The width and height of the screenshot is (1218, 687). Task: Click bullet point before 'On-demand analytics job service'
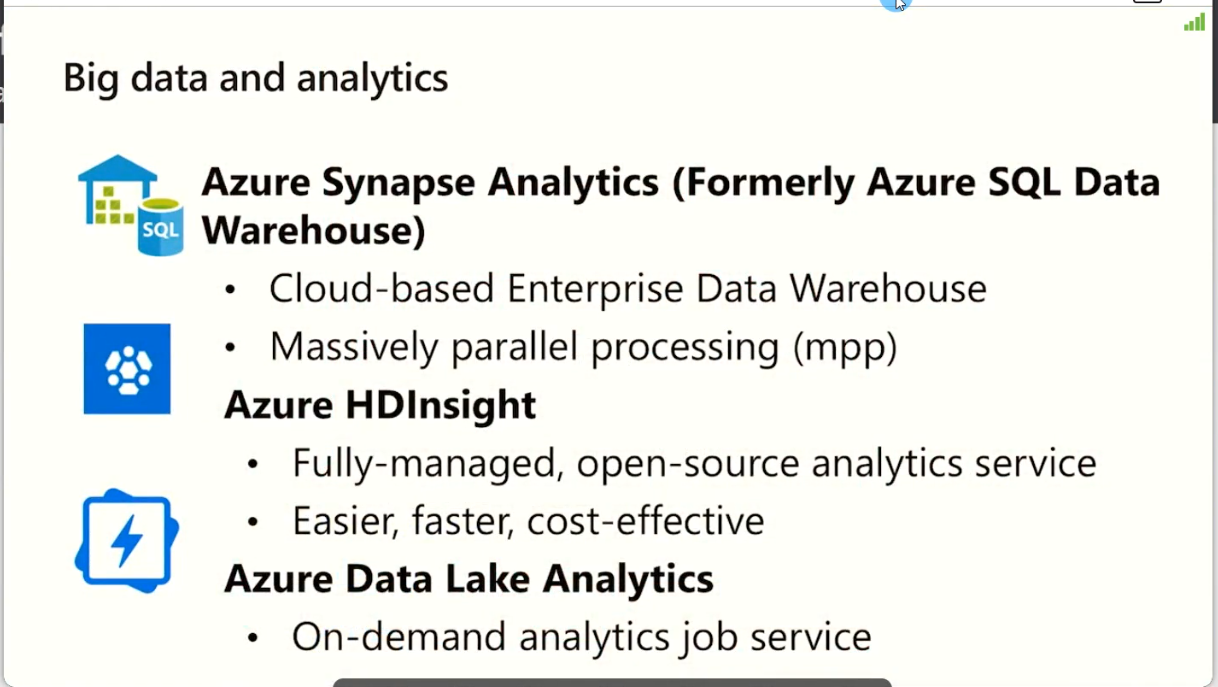[x=253, y=638]
